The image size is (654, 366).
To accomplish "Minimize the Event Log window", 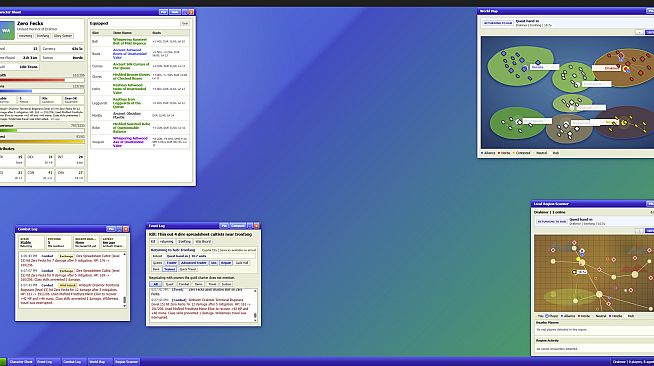I will click(250, 226).
